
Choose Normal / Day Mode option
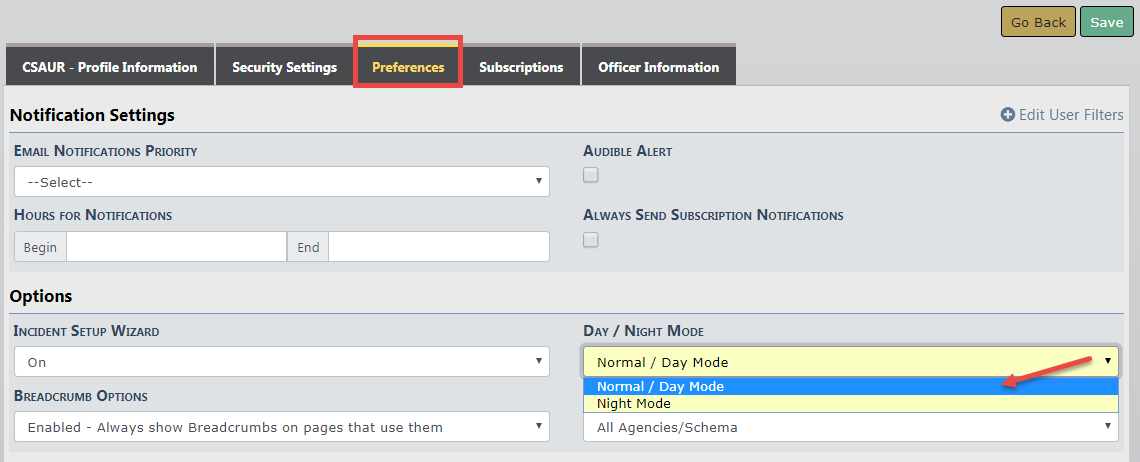tap(660, 387)
